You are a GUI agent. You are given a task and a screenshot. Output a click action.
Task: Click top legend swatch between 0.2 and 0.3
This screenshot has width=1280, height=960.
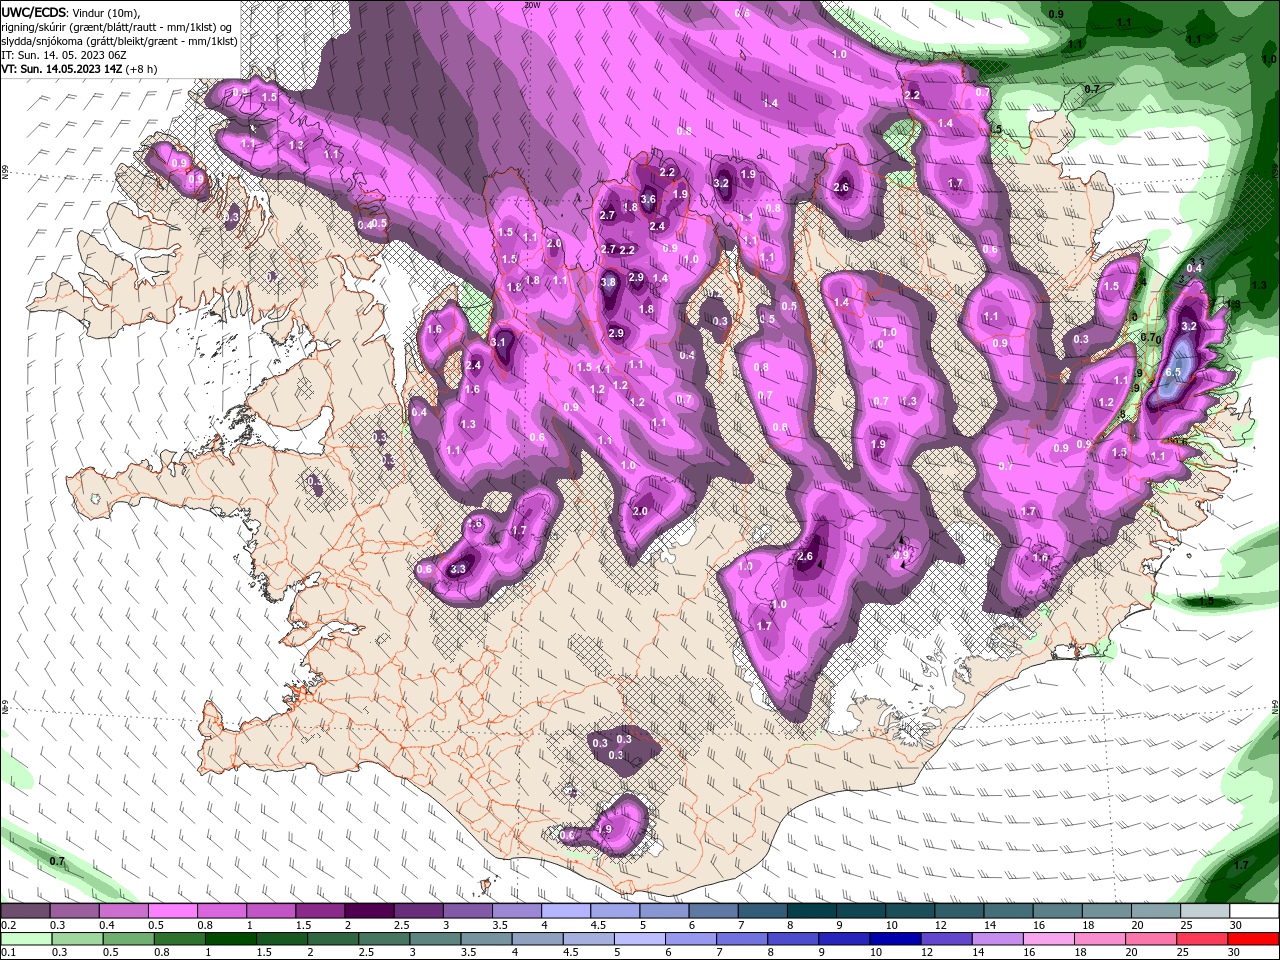[25, 911]
